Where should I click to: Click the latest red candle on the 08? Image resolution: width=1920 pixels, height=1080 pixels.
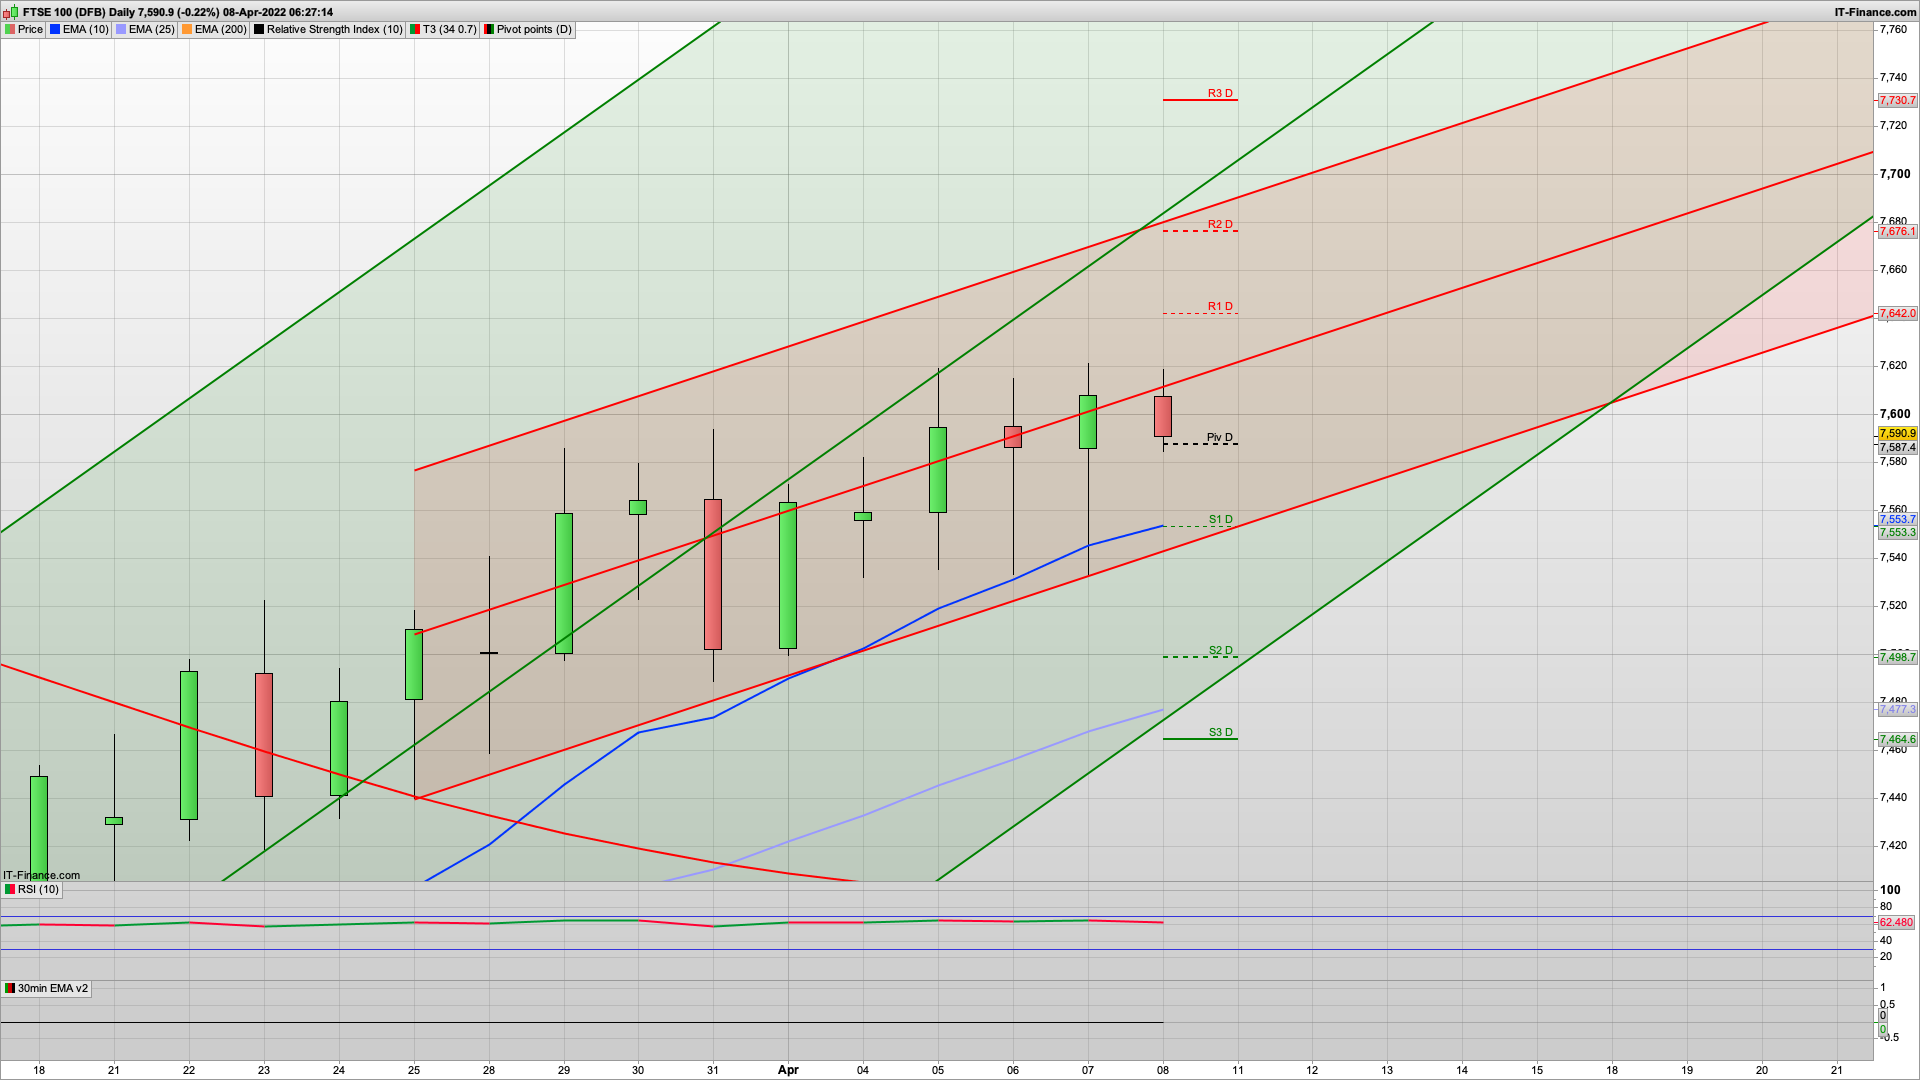click(1163, 417)
